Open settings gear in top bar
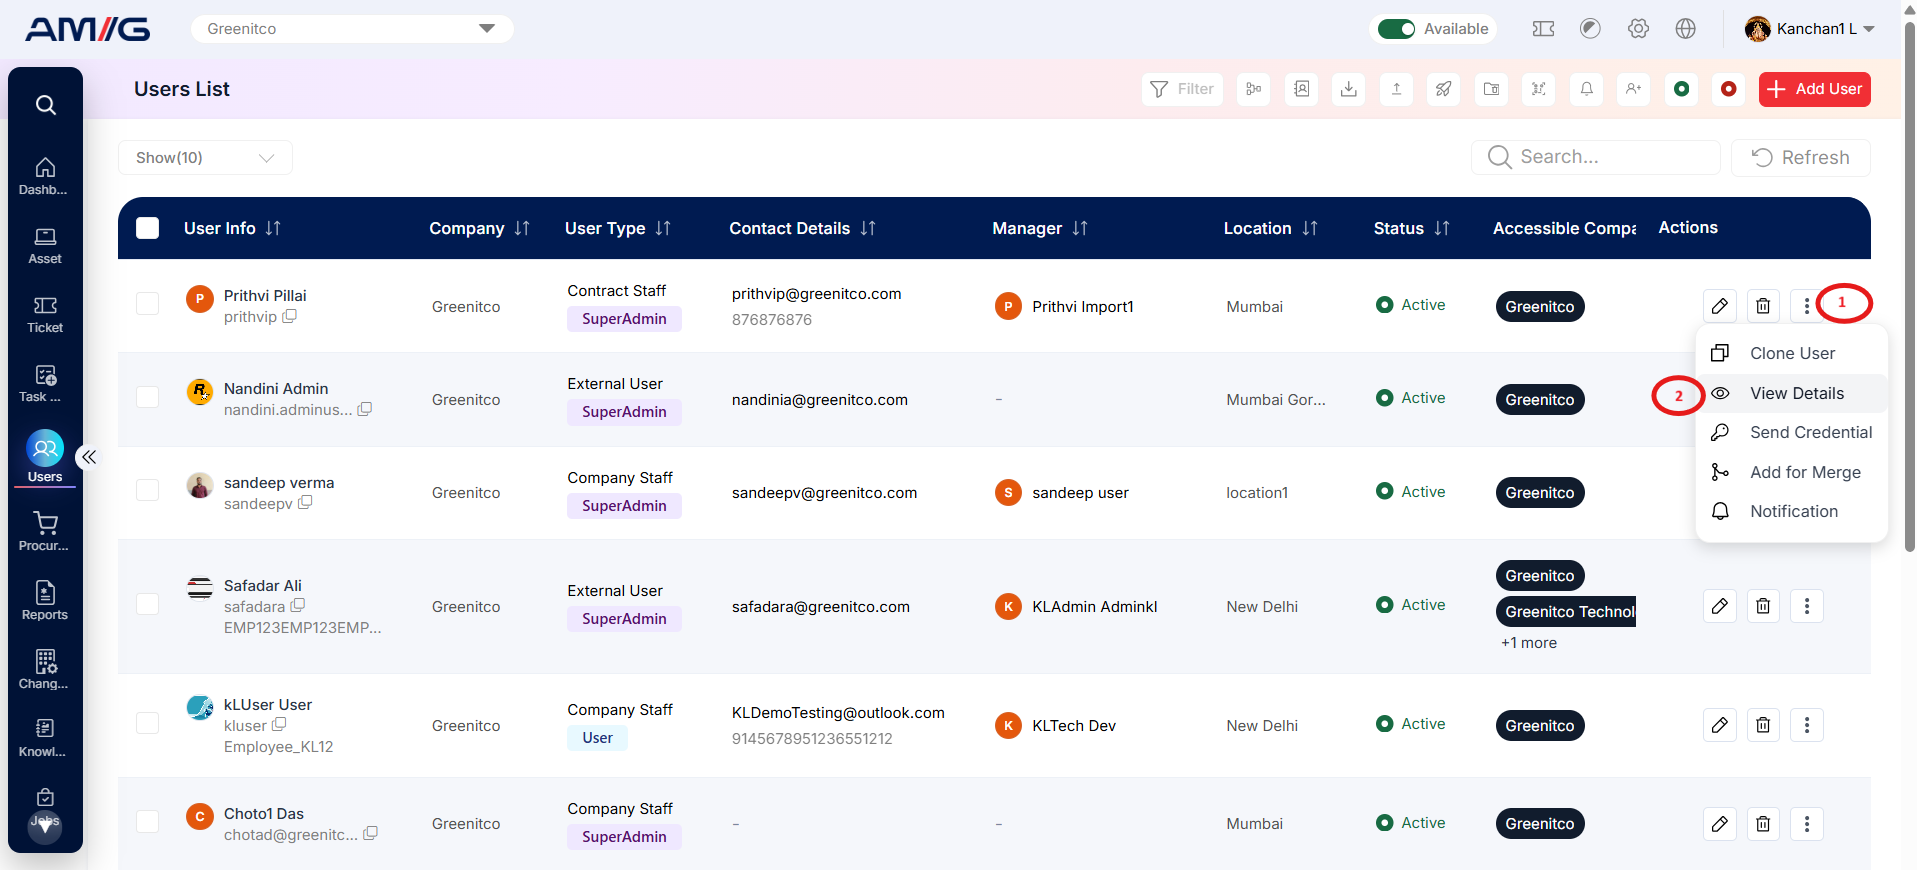 coord(1638,29)
